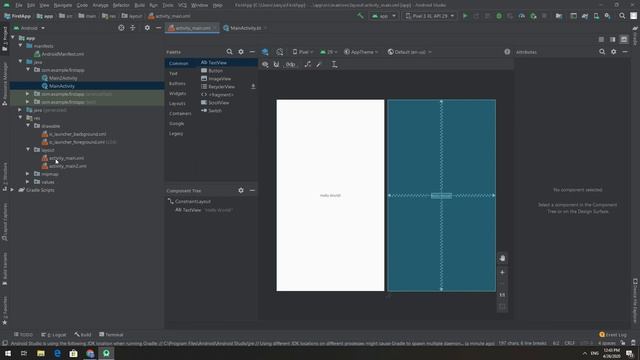Click the green Run app button
The image size is (640, 360).
coord(465,16)
